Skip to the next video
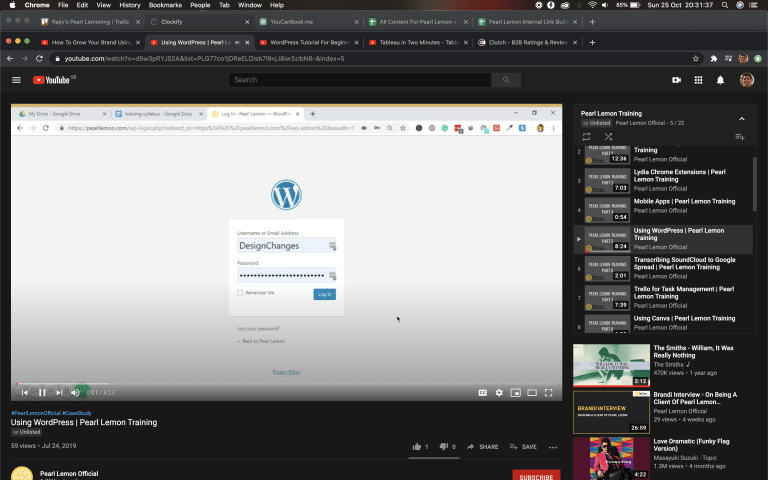The height and width of the screenshot is (480, 768). [59, 392]
